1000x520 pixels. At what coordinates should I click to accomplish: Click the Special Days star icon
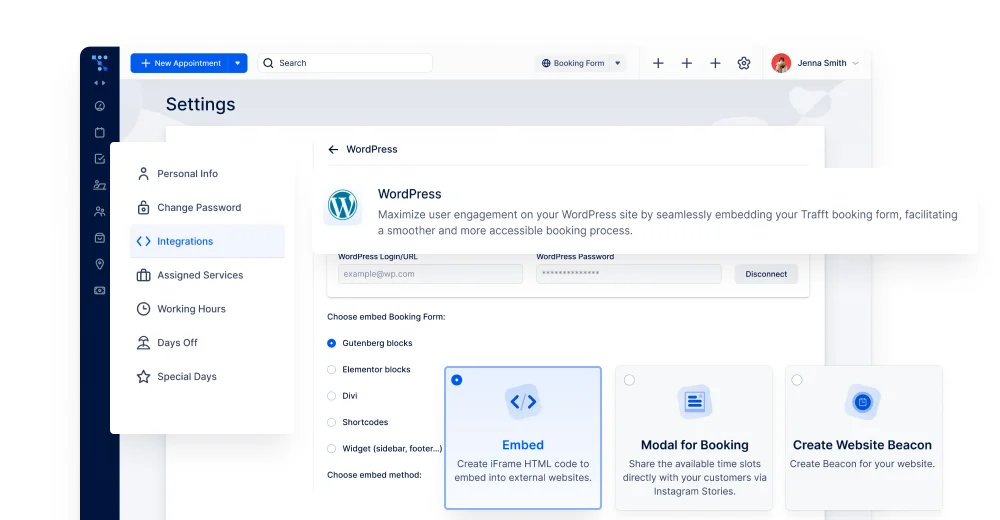pyautogui.click(x=143, y=376)
